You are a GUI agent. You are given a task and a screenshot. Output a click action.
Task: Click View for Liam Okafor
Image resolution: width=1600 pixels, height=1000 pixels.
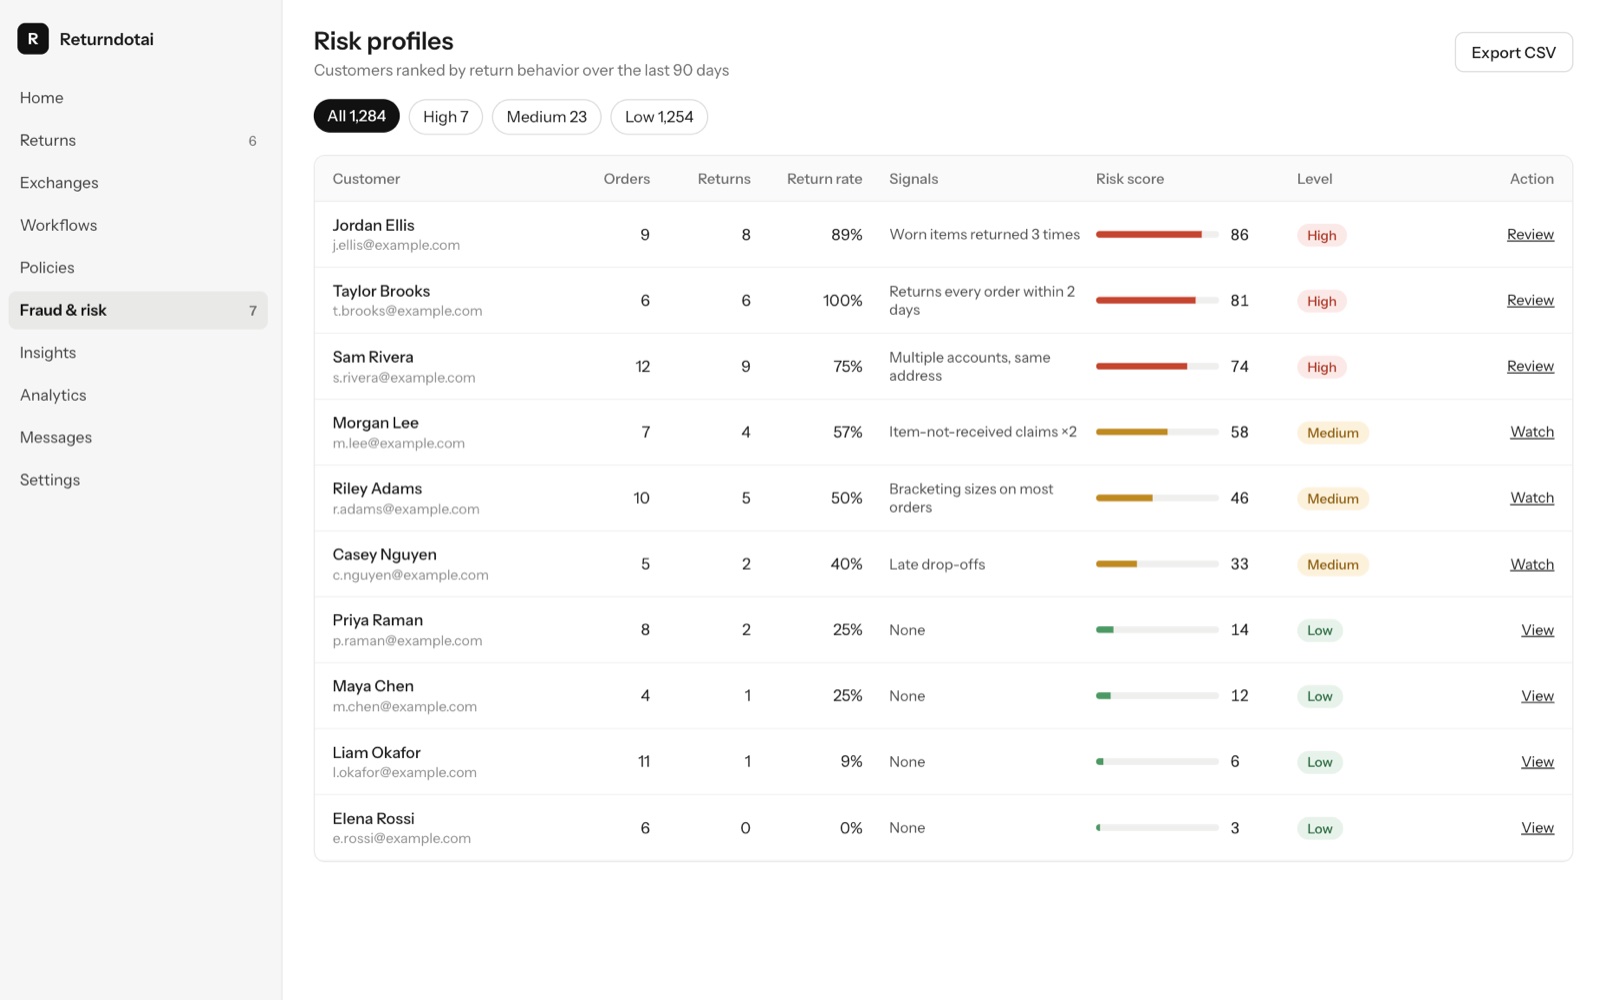point(1537,762)
